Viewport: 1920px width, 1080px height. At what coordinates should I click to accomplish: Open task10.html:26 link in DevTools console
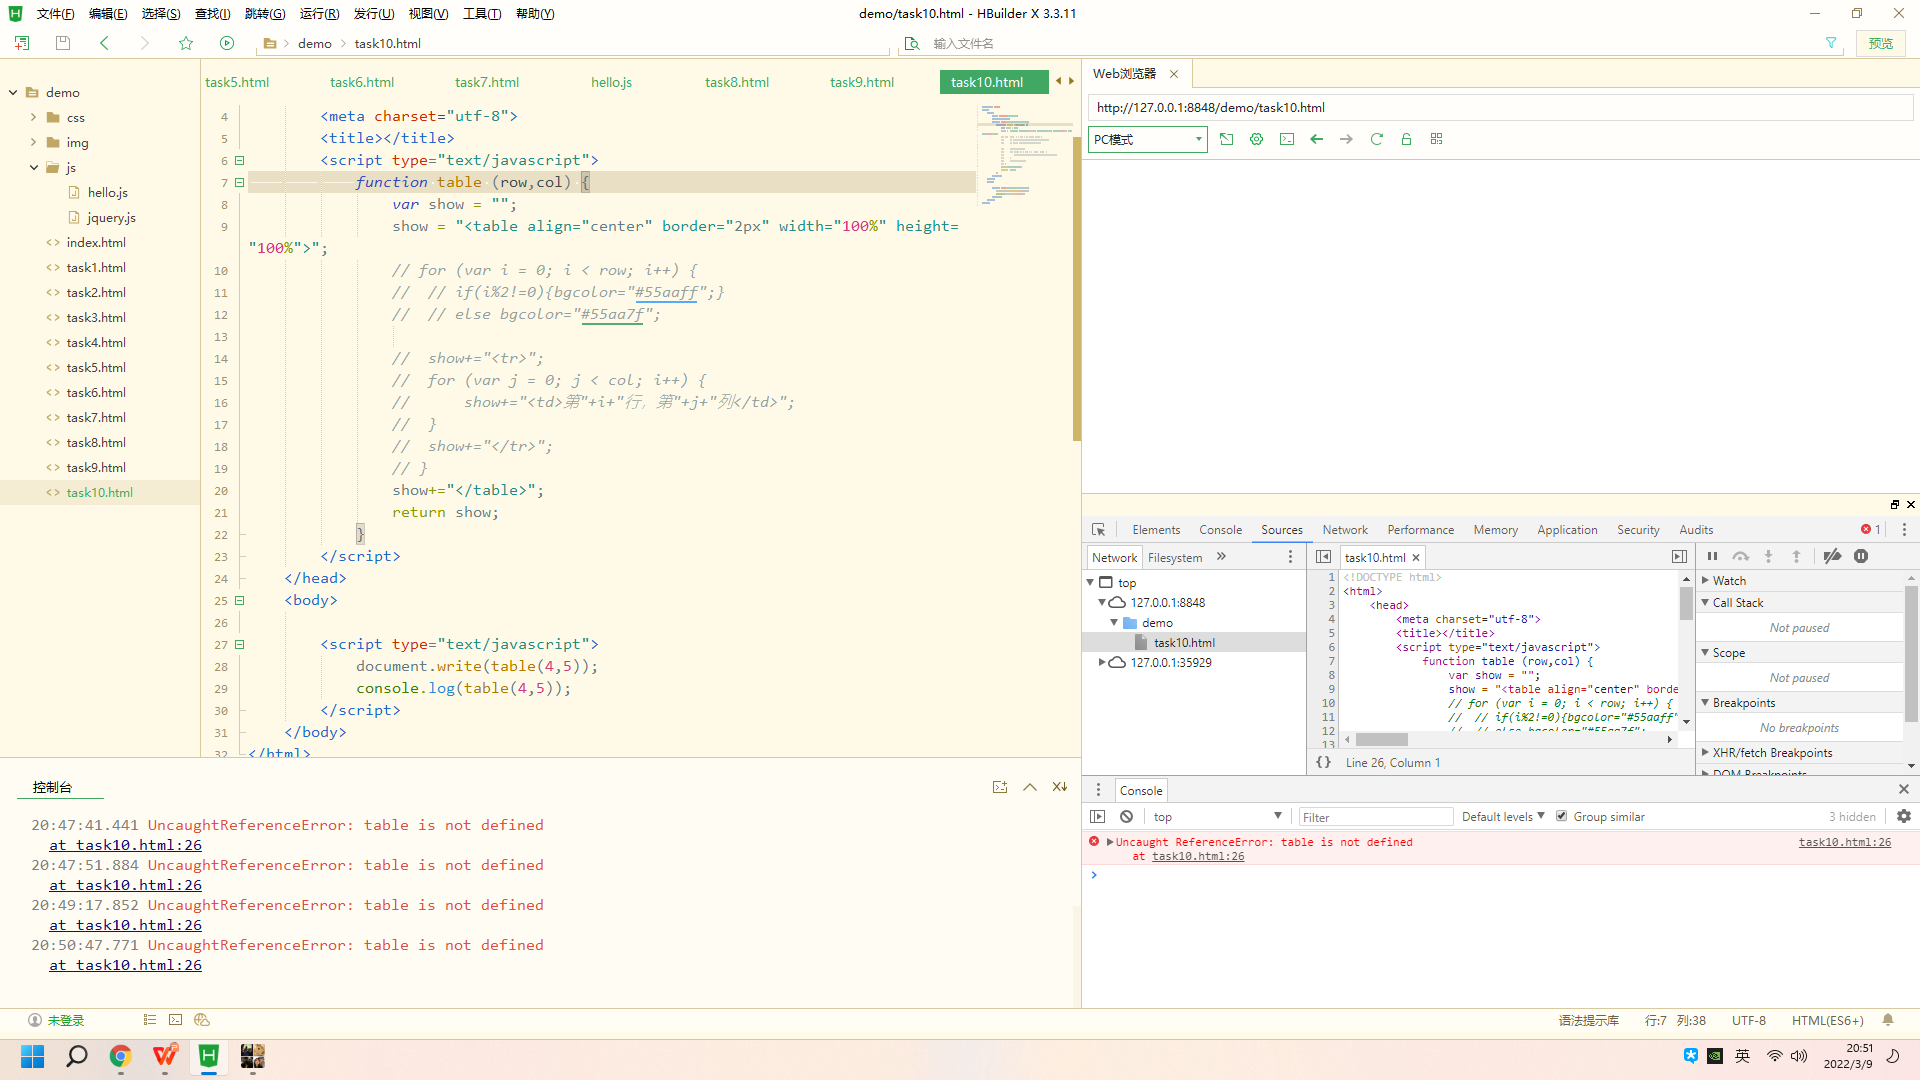pyautogui.click(x=1845, y=843)
